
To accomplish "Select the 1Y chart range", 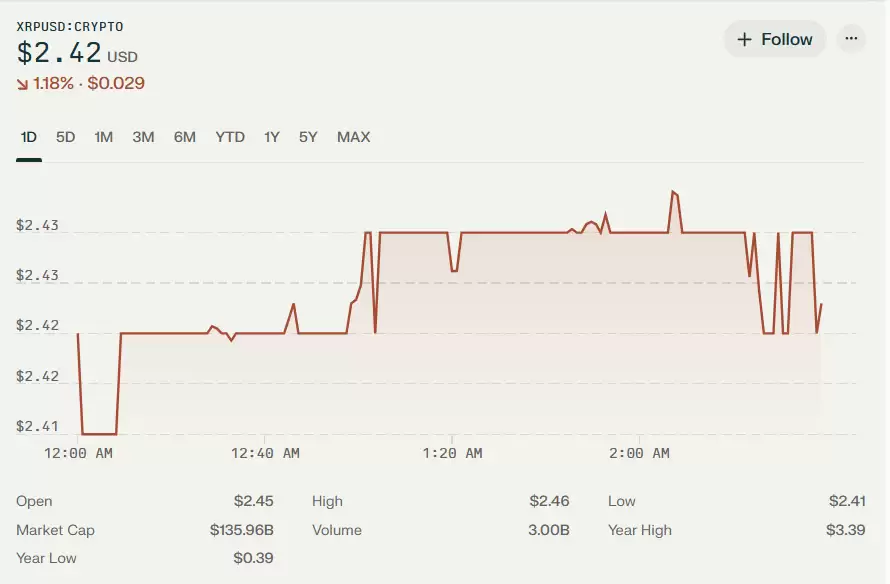I will [271, 137].
